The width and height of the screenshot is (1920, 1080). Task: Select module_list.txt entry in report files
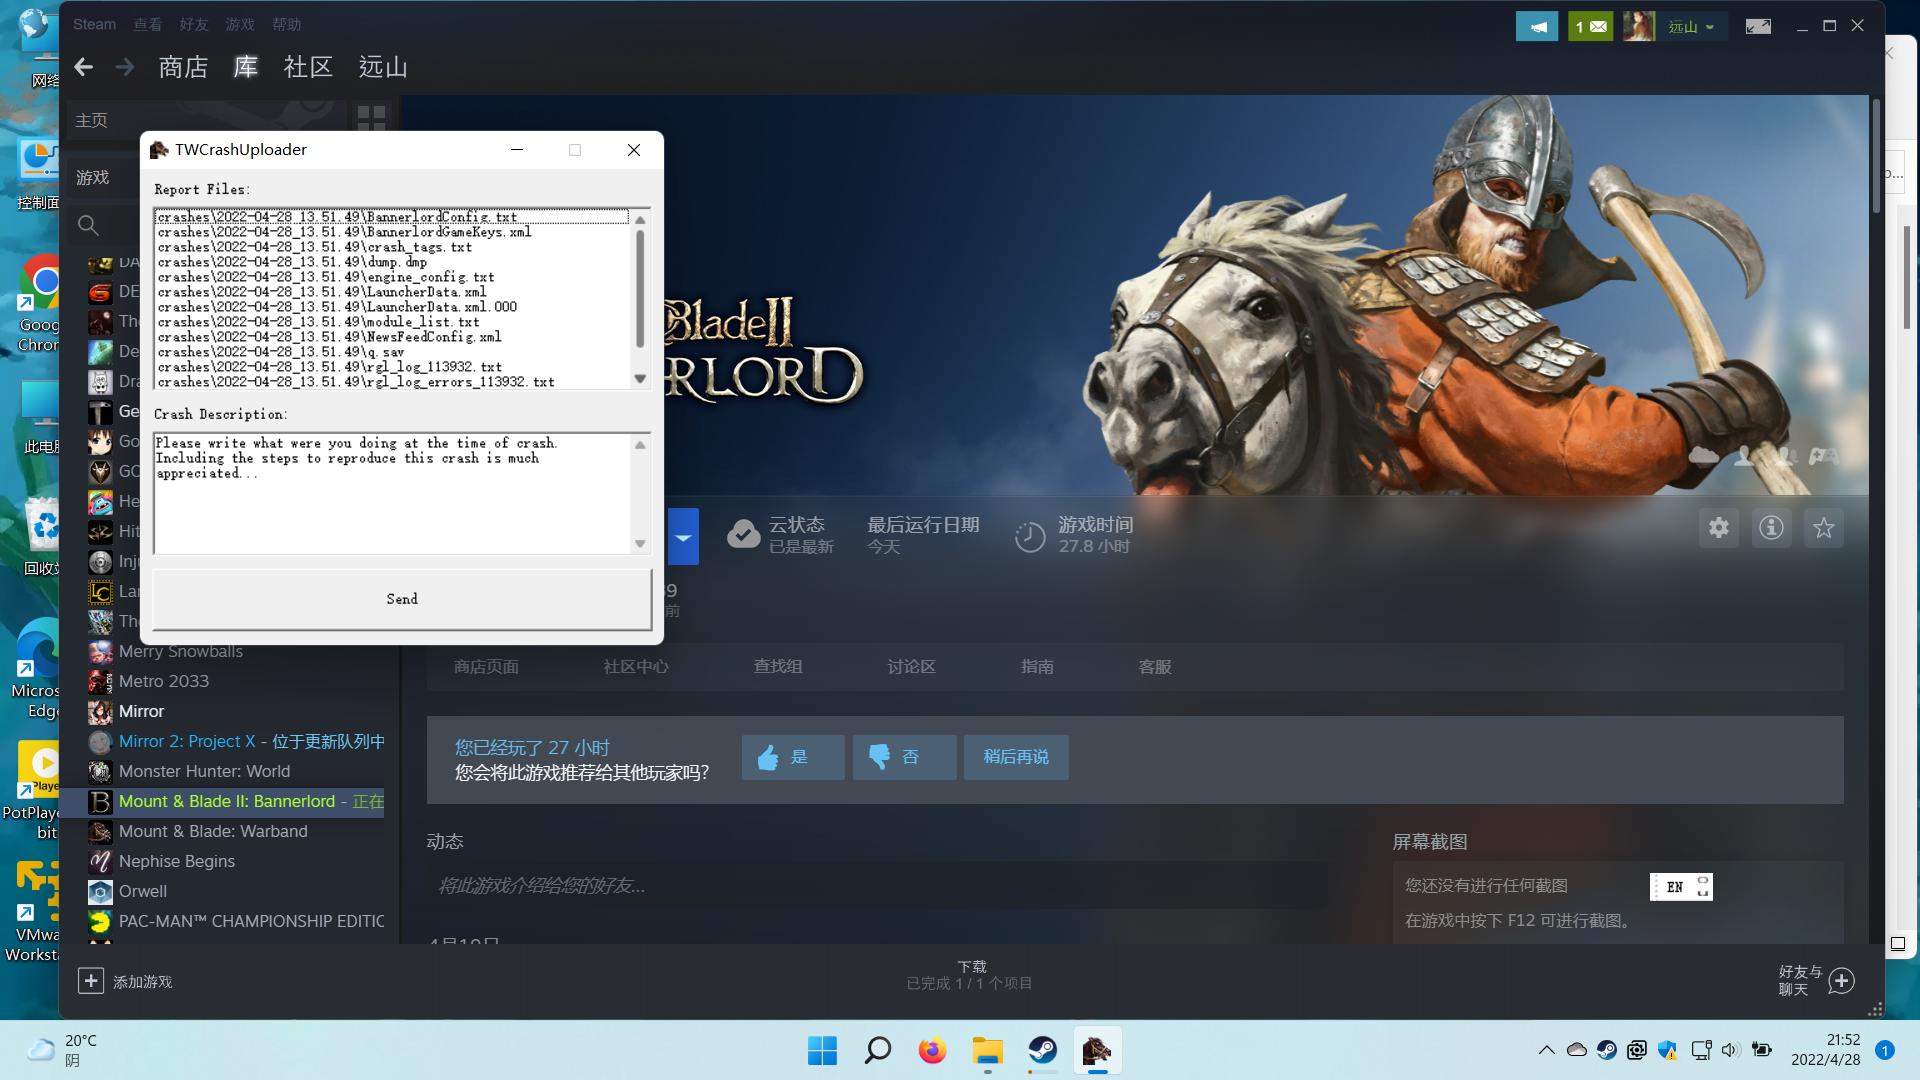point(318,322)
